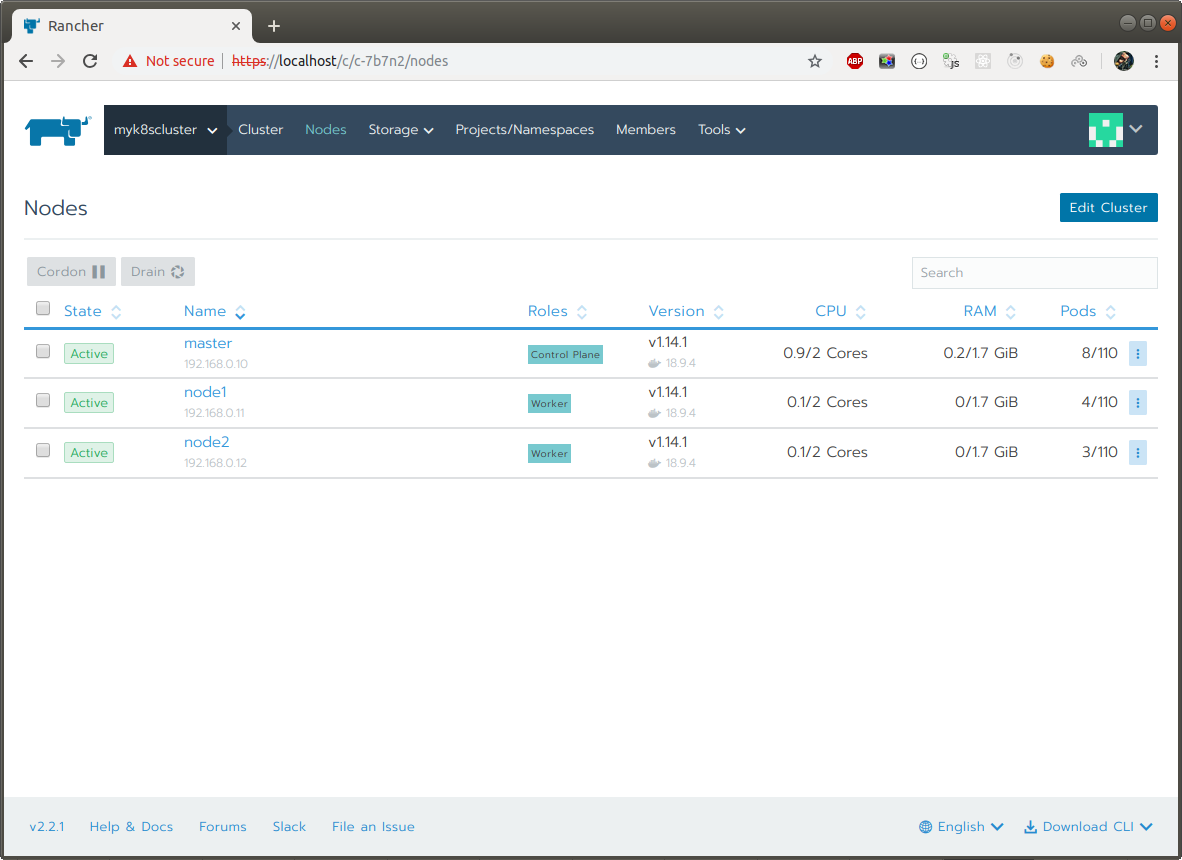The image size is (1182, 860).
Task: Sort nodes by Pods column
Action: point(1087,311)
